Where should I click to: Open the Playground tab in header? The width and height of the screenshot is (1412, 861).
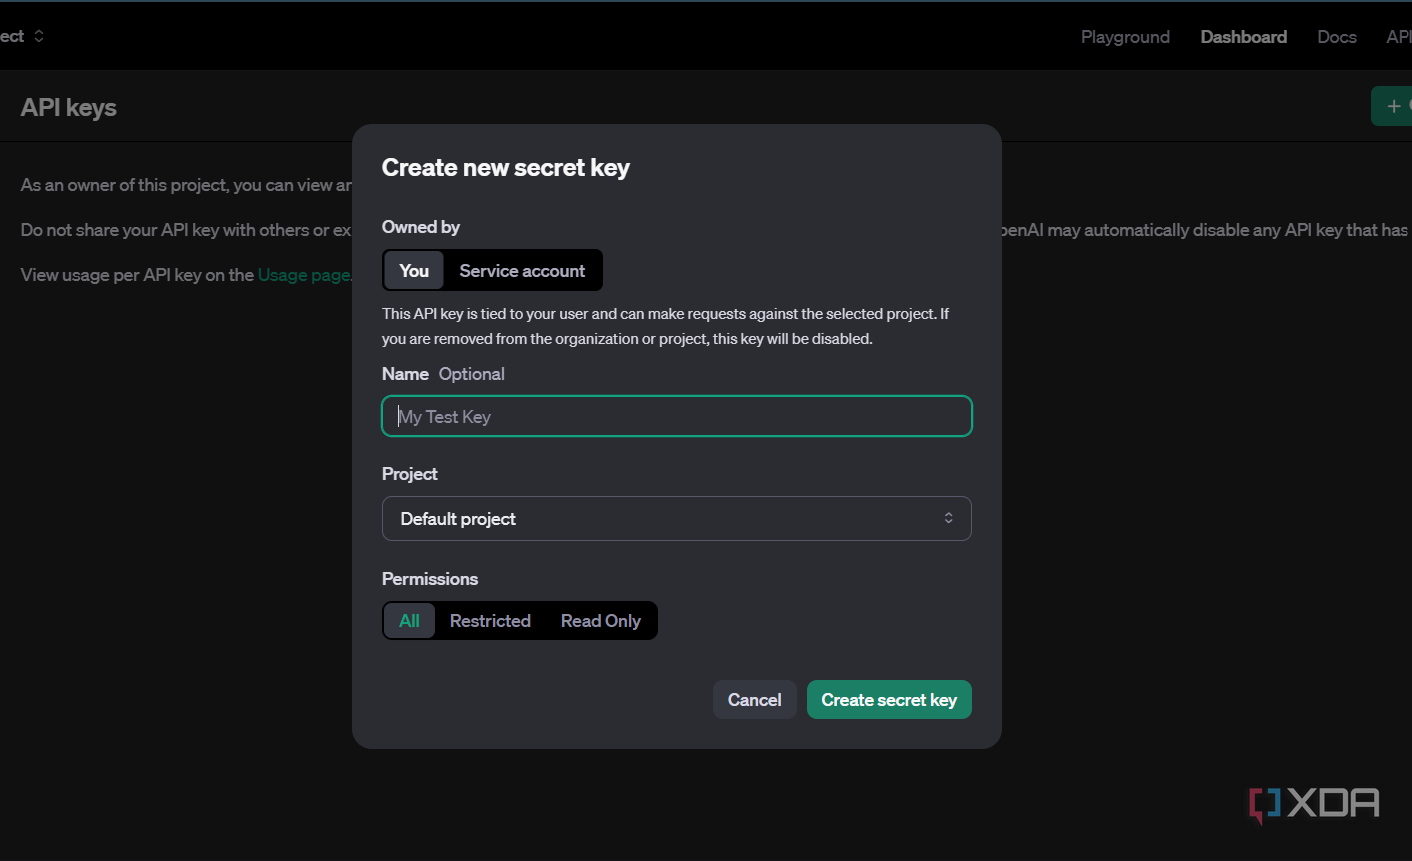click(x=1125, y=37)
